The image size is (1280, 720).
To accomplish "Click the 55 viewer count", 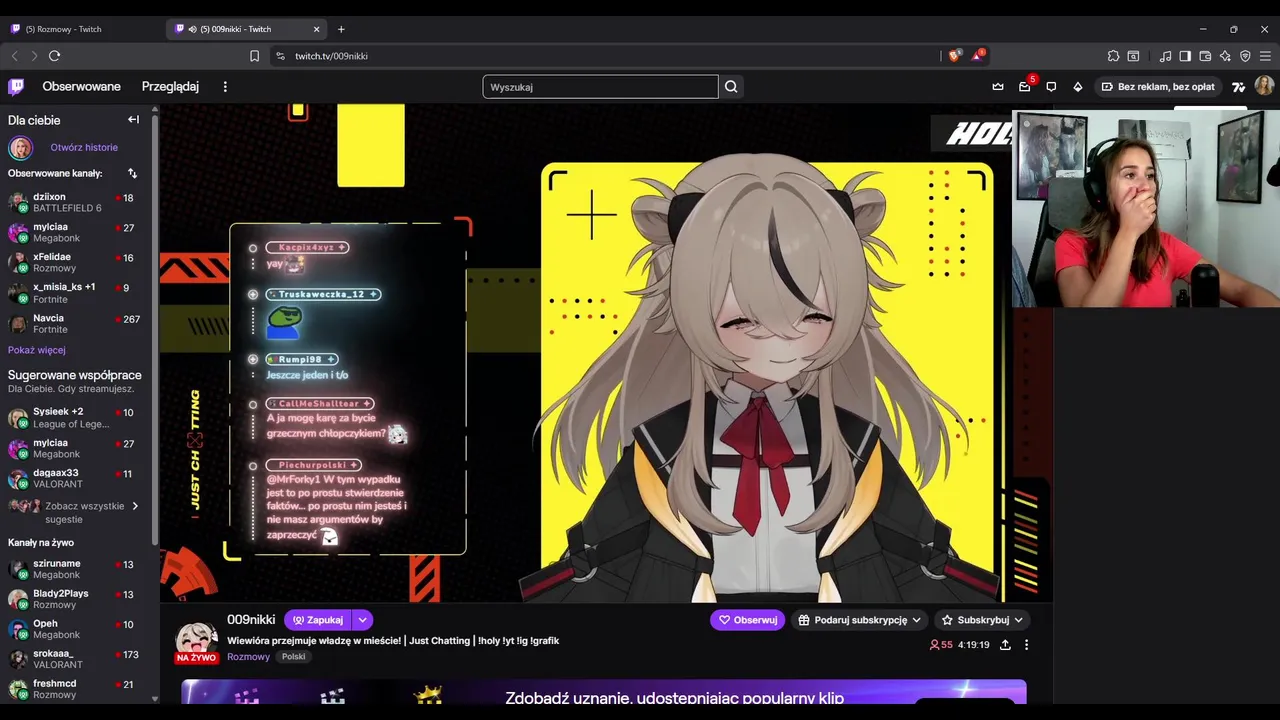I will pyautogui.click(x=941, y=645).
